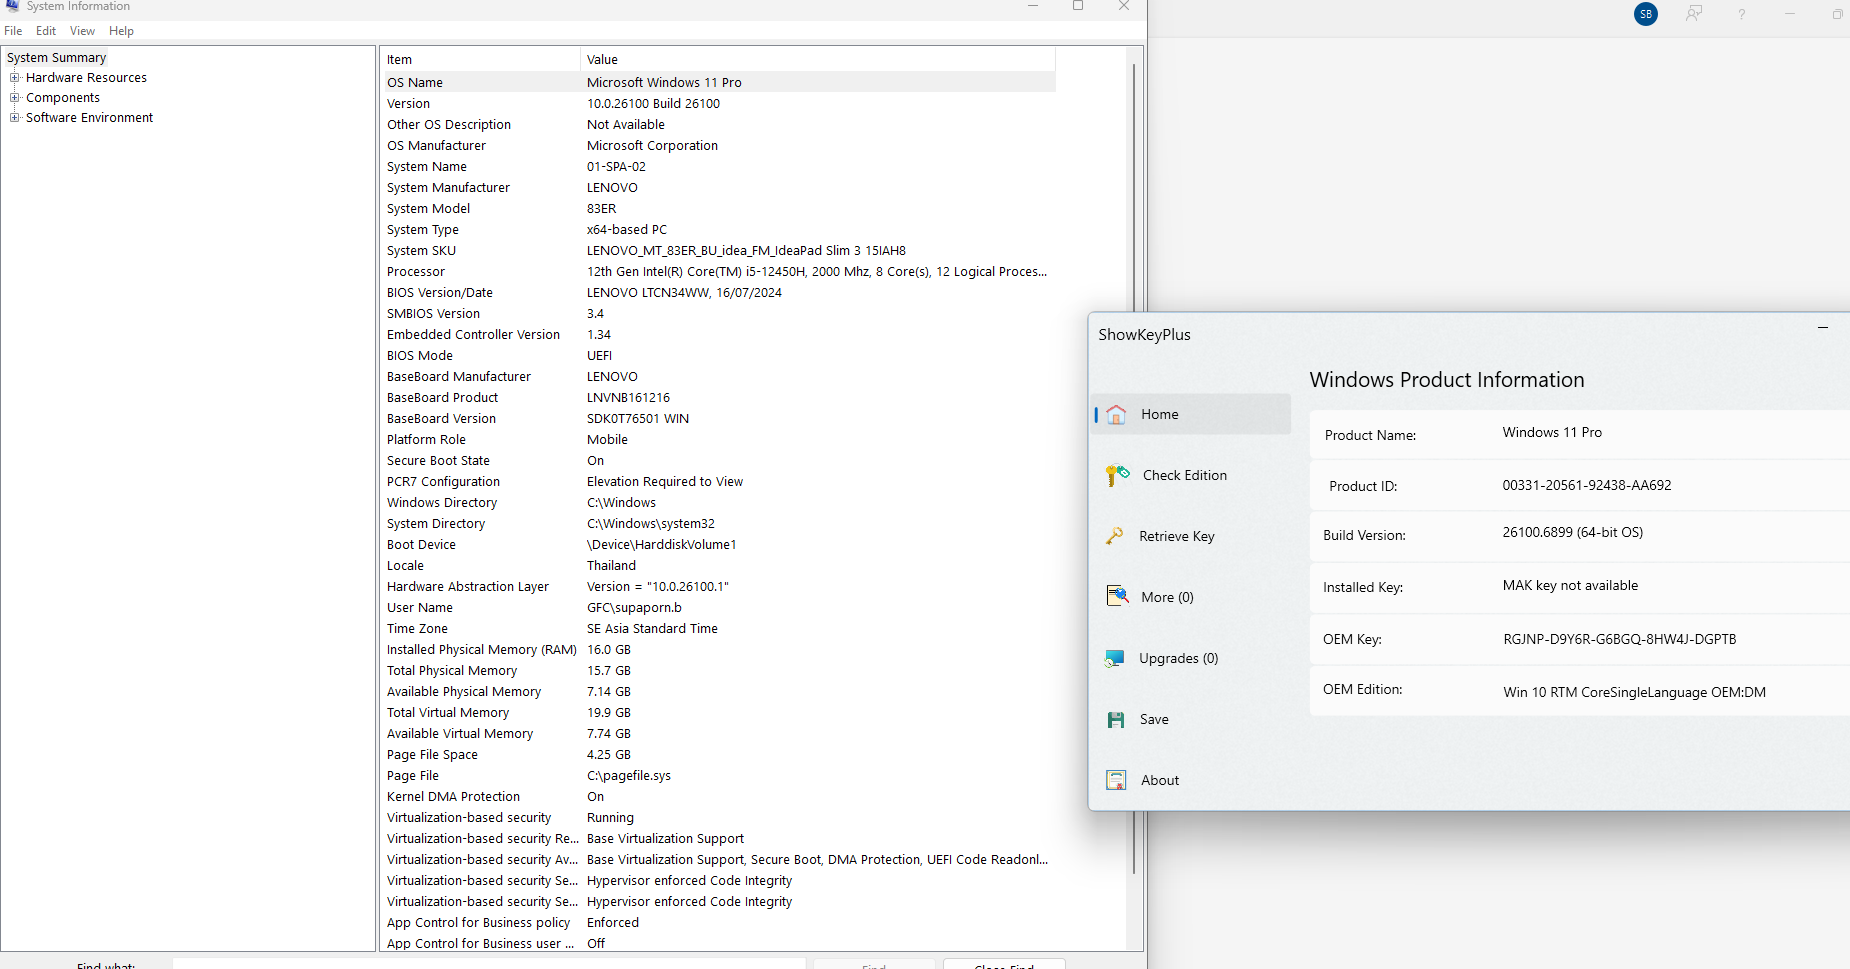Click the Home icon in ShowKeyPlus
Screen dimensions: 1850x969
click(x=1116, y=414)
